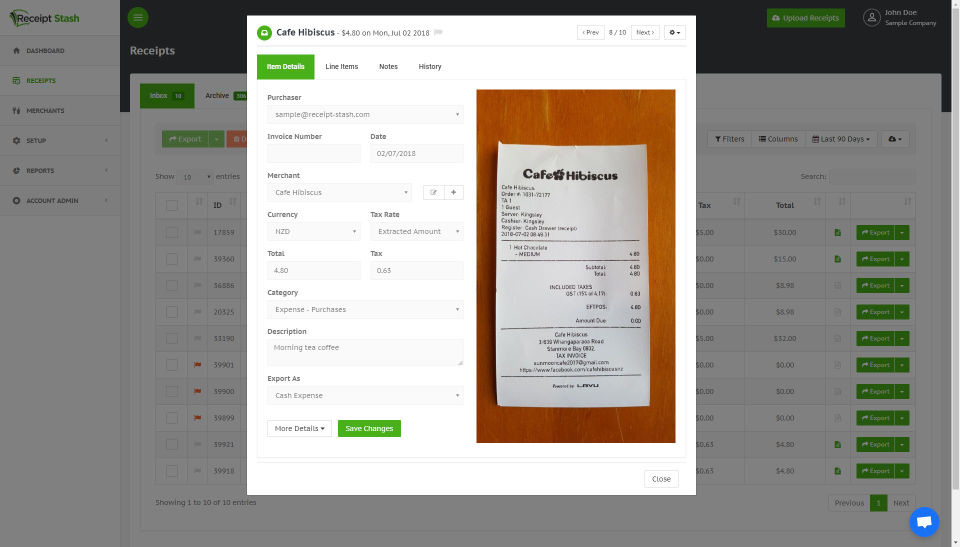
Task: Open the cloud download dropdown icon
Action: [895, 139]
